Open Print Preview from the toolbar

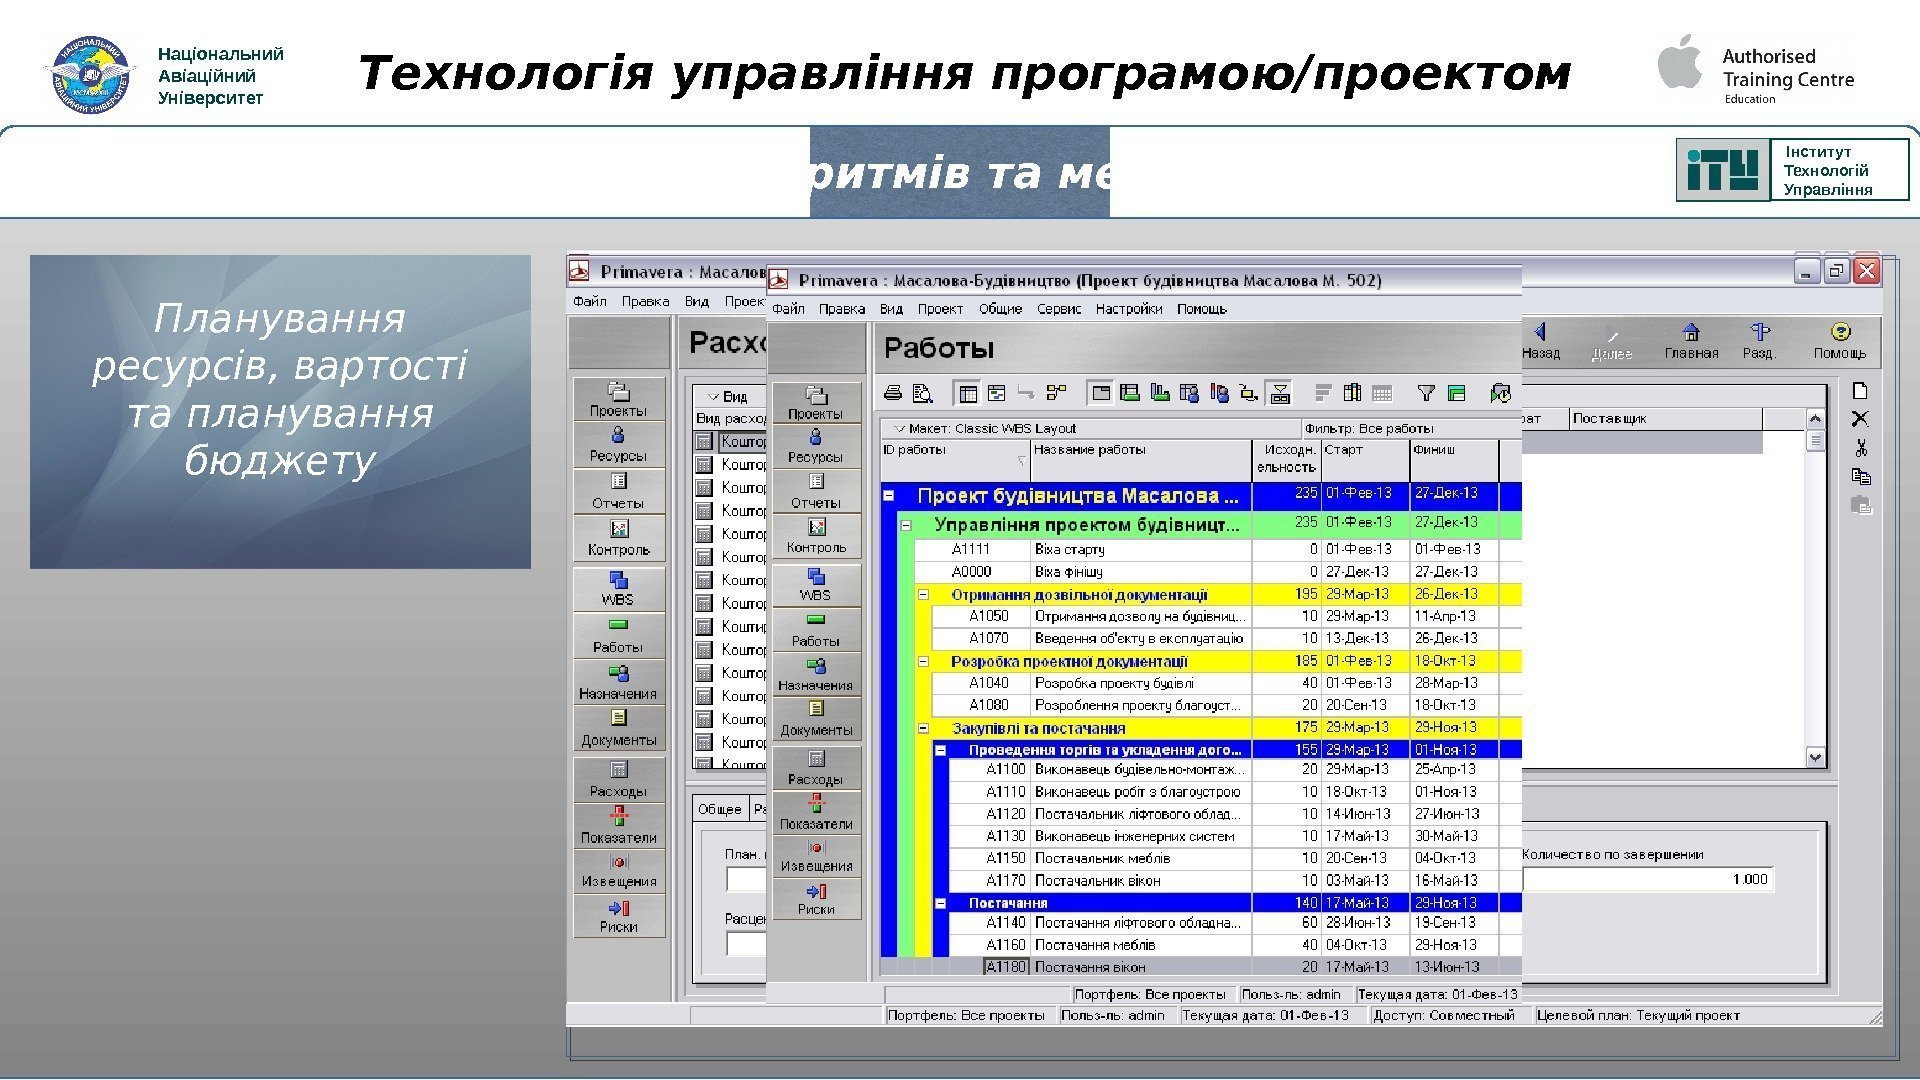[923, 393]
